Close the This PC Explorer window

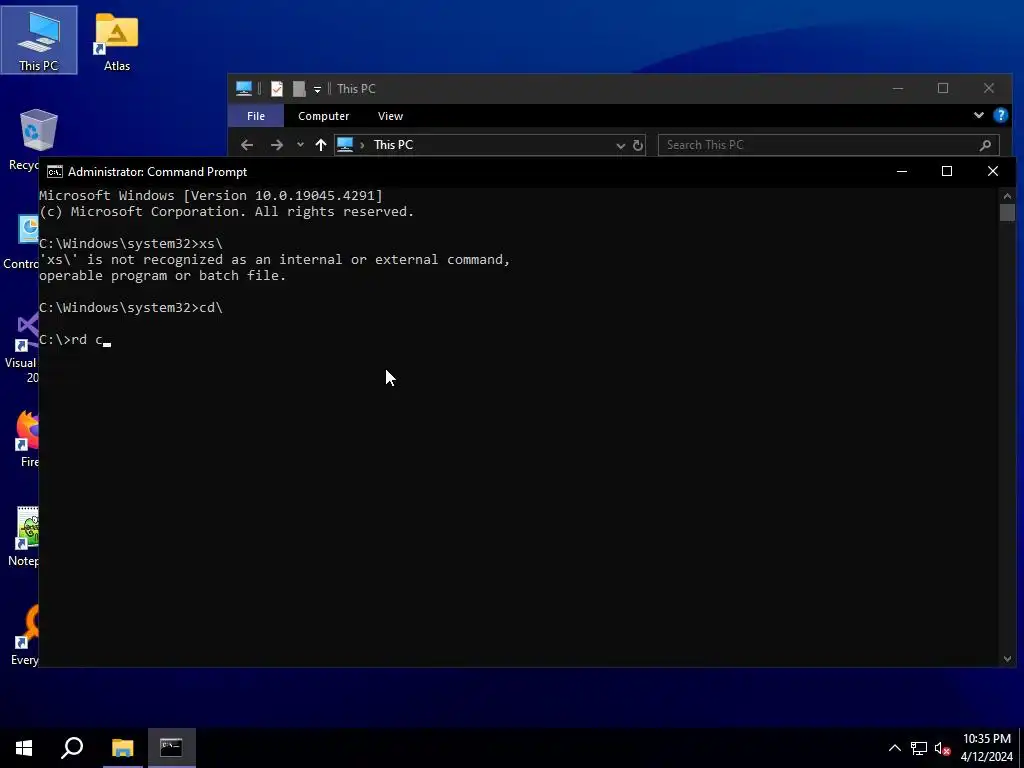989,88
